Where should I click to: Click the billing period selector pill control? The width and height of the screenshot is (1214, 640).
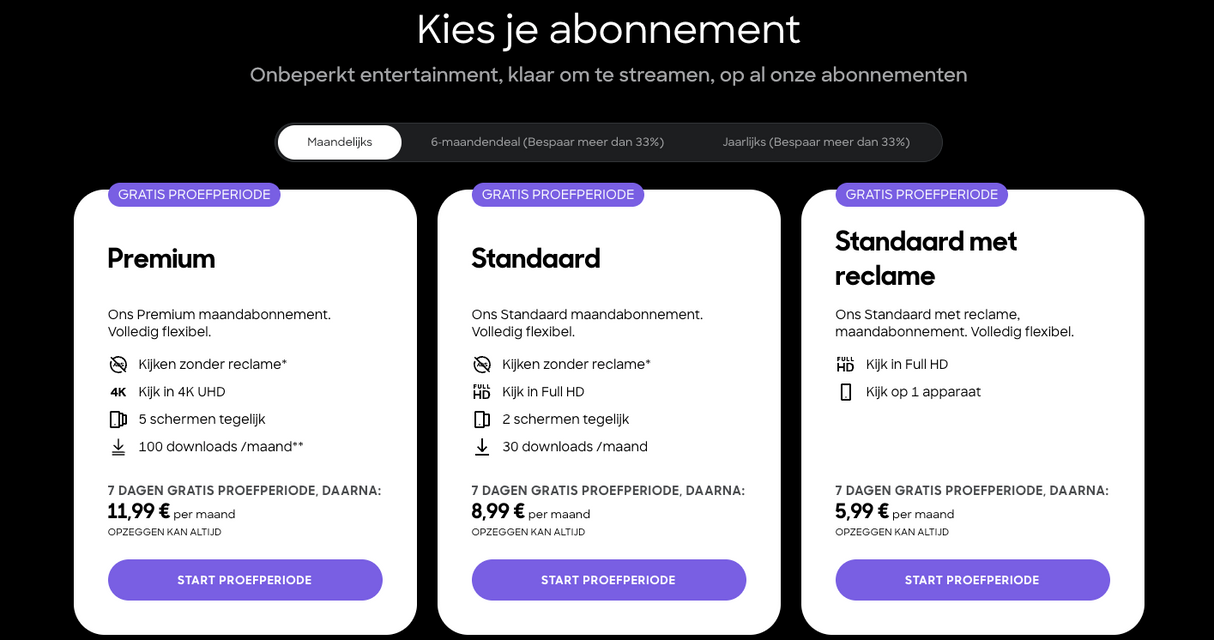[608, 142]
